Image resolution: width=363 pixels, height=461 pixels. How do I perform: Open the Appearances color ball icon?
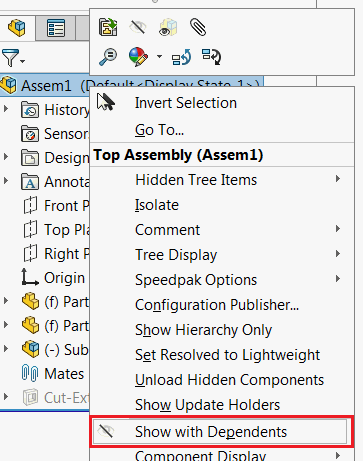click(138, 57)
